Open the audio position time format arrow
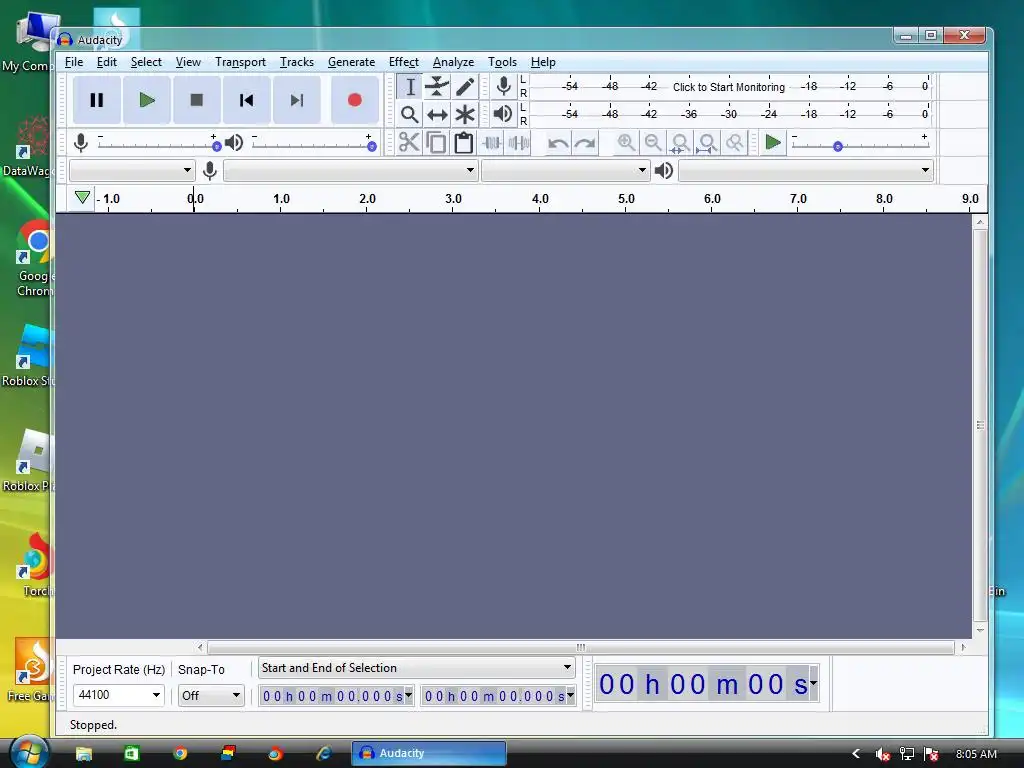The height and width of the screenshot is (768, 1024). (814, 684)
